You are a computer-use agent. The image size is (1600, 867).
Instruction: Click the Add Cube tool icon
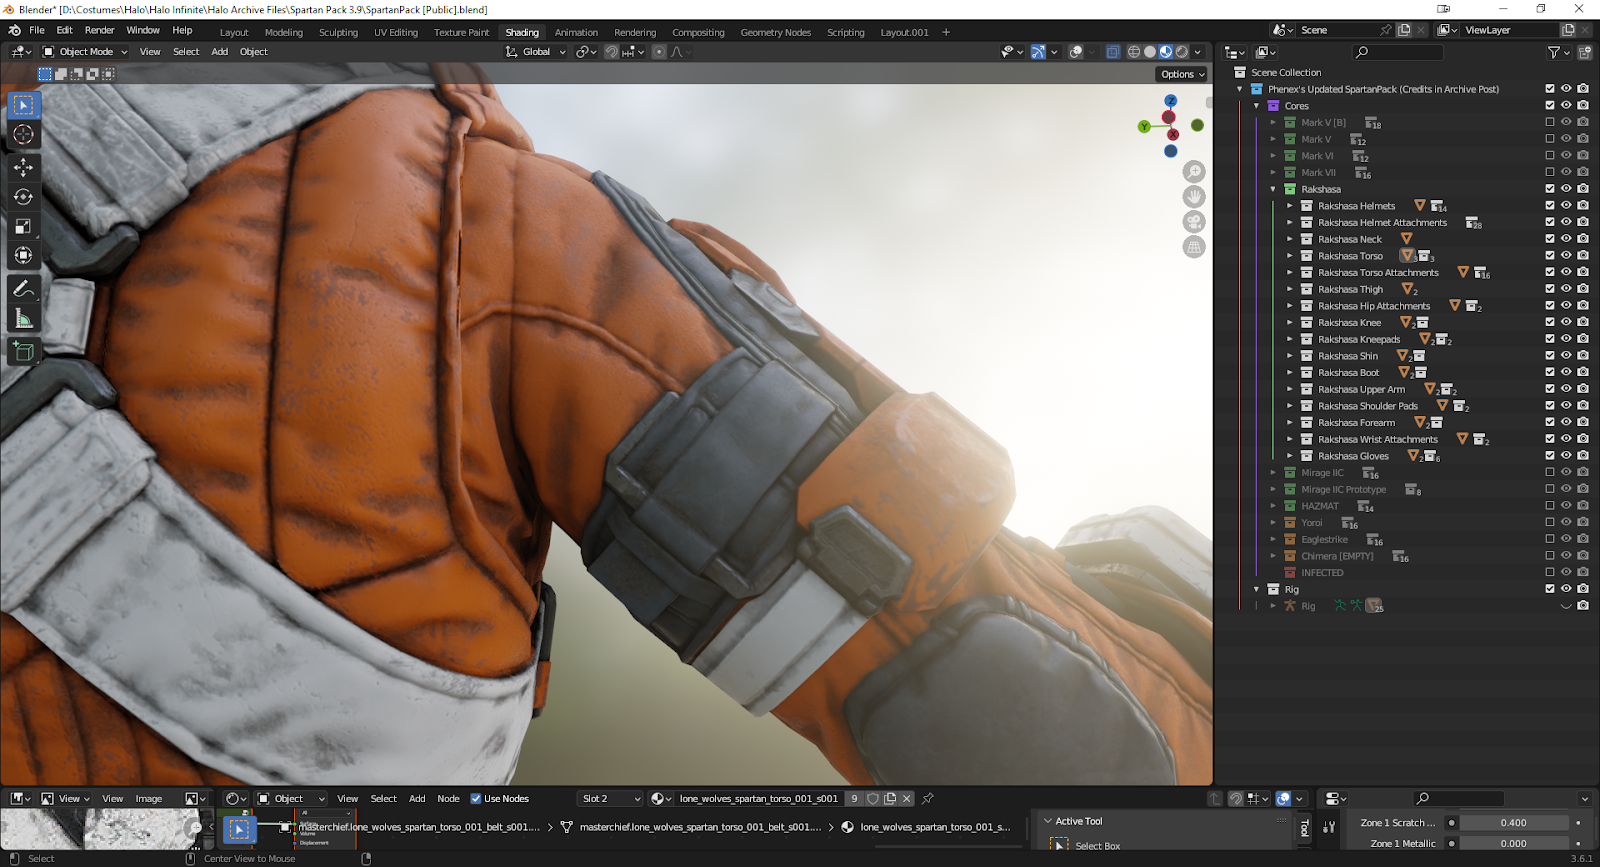click(x=23, y=351)
